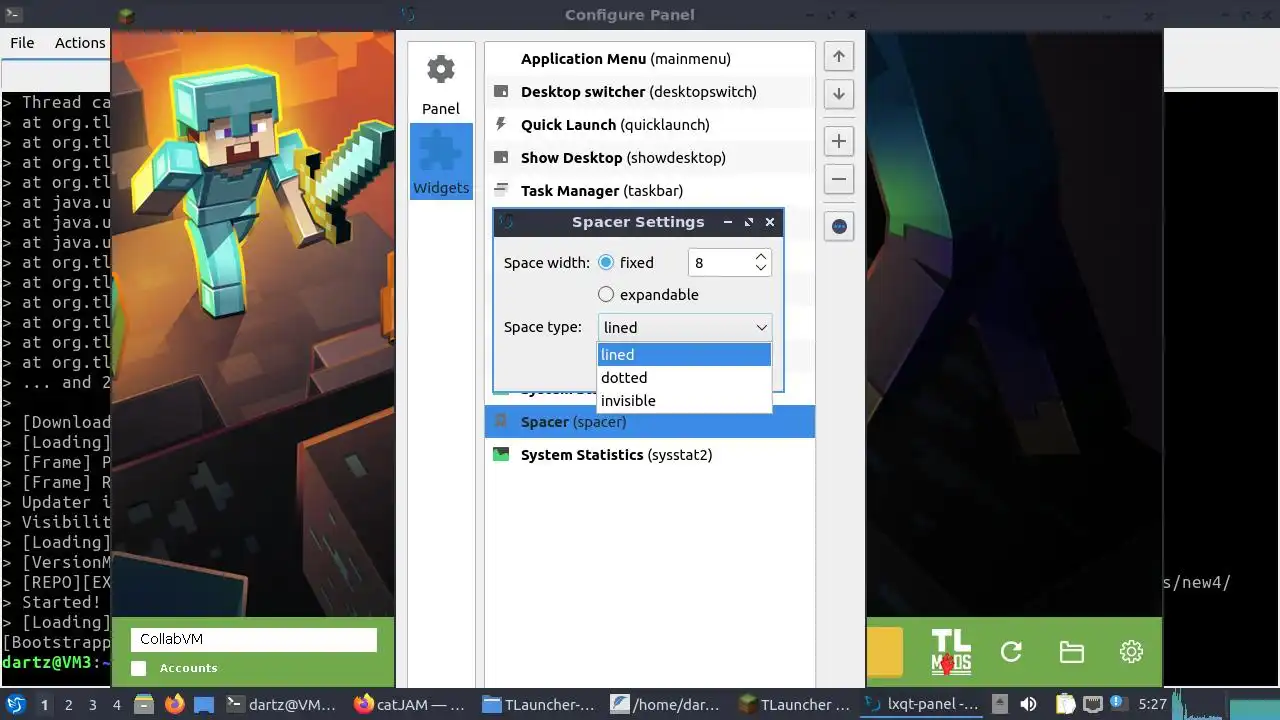Maximize the Spacer Settings dialog

tap(749, 223)
